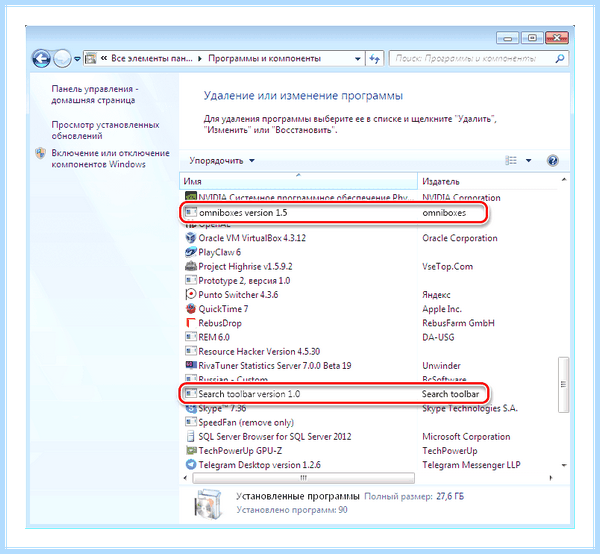Image resolution: width=600 pixels, height=554 pixels.
Task: Select Oracle VM VirtualBox 4.3.12
Action: pyautogui.click(x=252, y=238)
